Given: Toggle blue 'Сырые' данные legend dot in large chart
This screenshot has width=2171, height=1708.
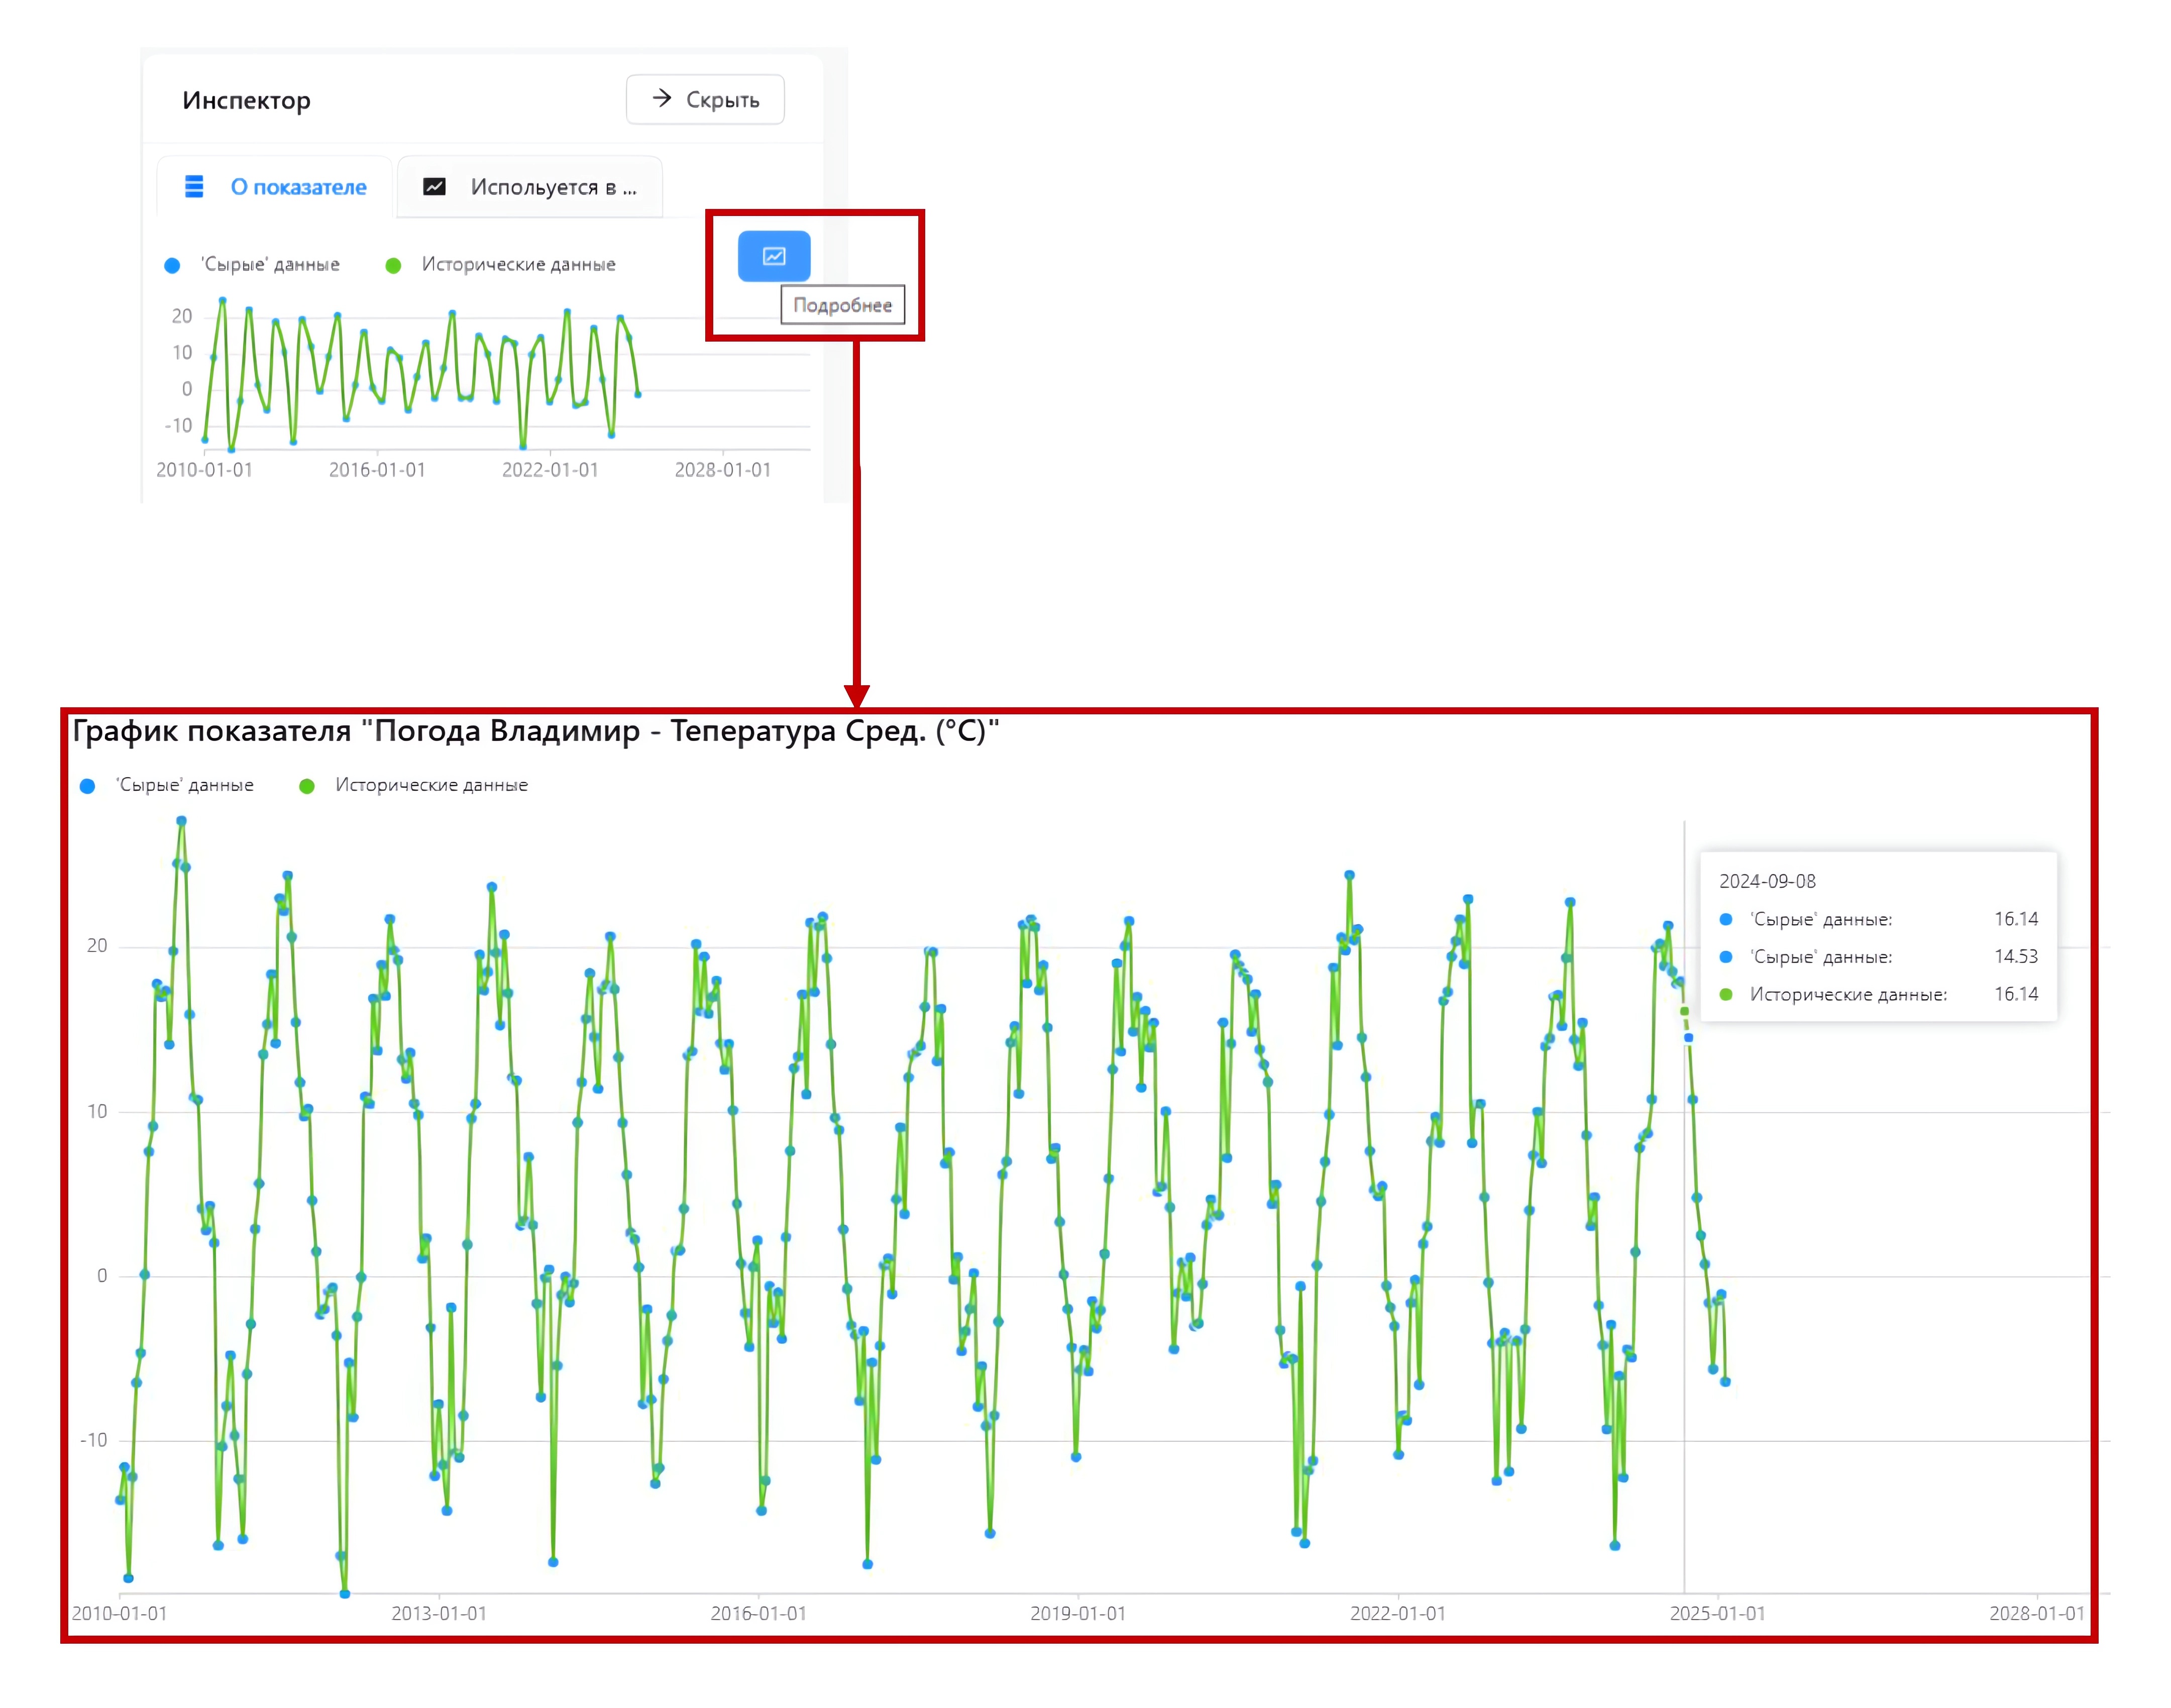Looking at the screenshot, I should 87,786.
